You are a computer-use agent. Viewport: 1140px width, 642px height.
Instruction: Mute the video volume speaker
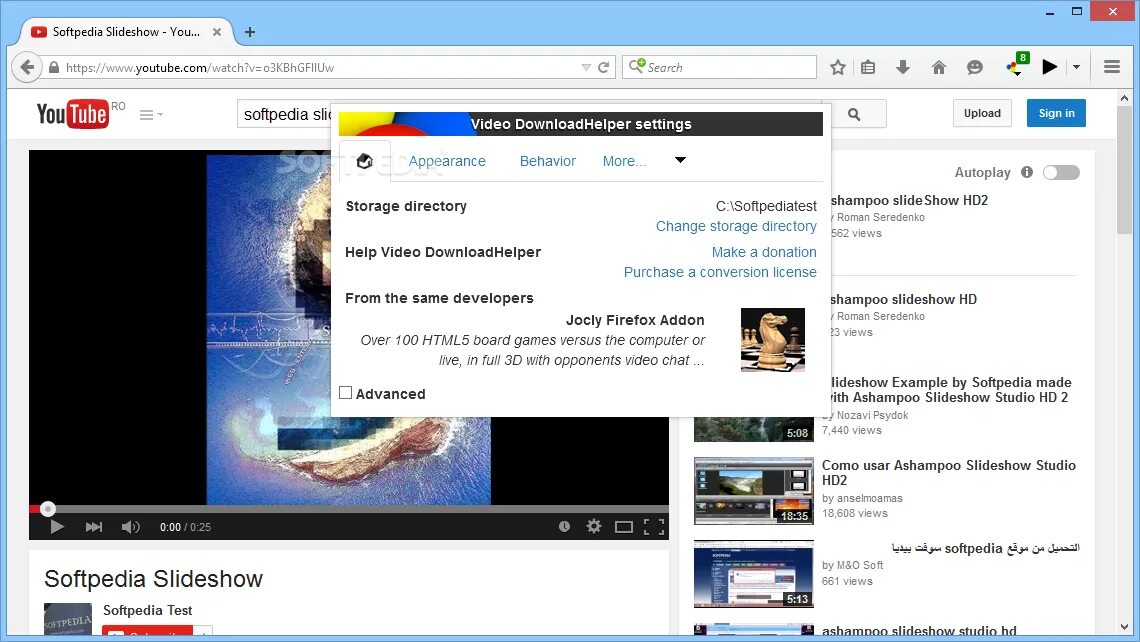click(130, 527)
